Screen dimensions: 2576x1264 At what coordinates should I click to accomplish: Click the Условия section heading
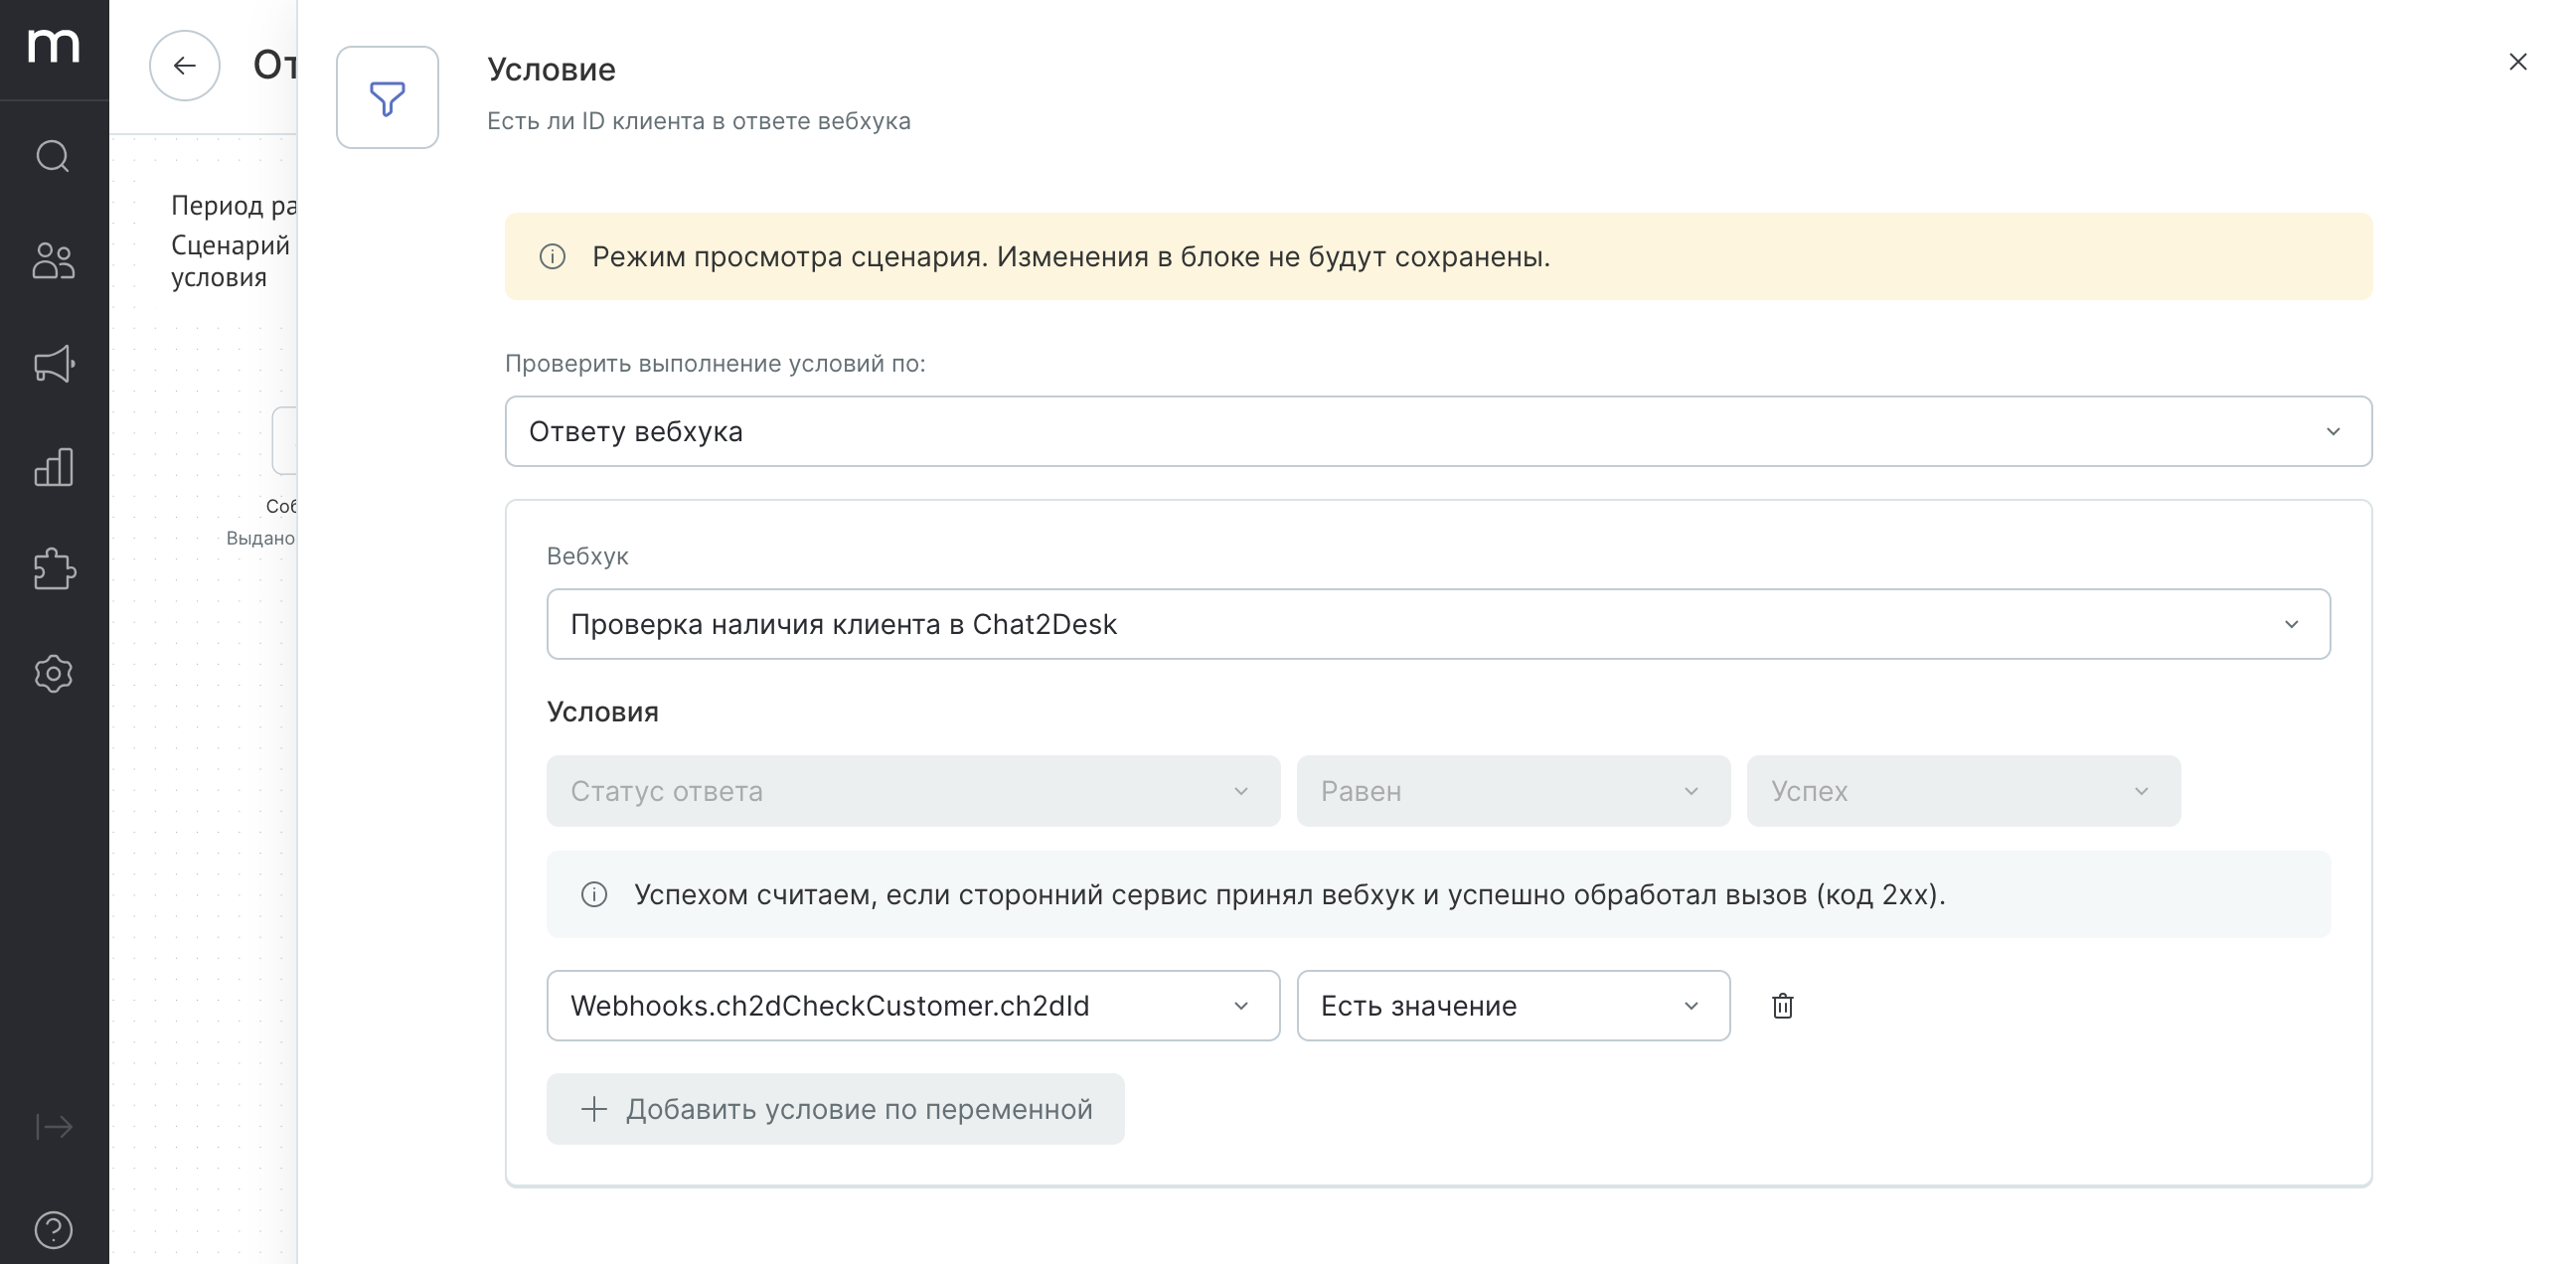pyautogui.click(x=602, y=712)
